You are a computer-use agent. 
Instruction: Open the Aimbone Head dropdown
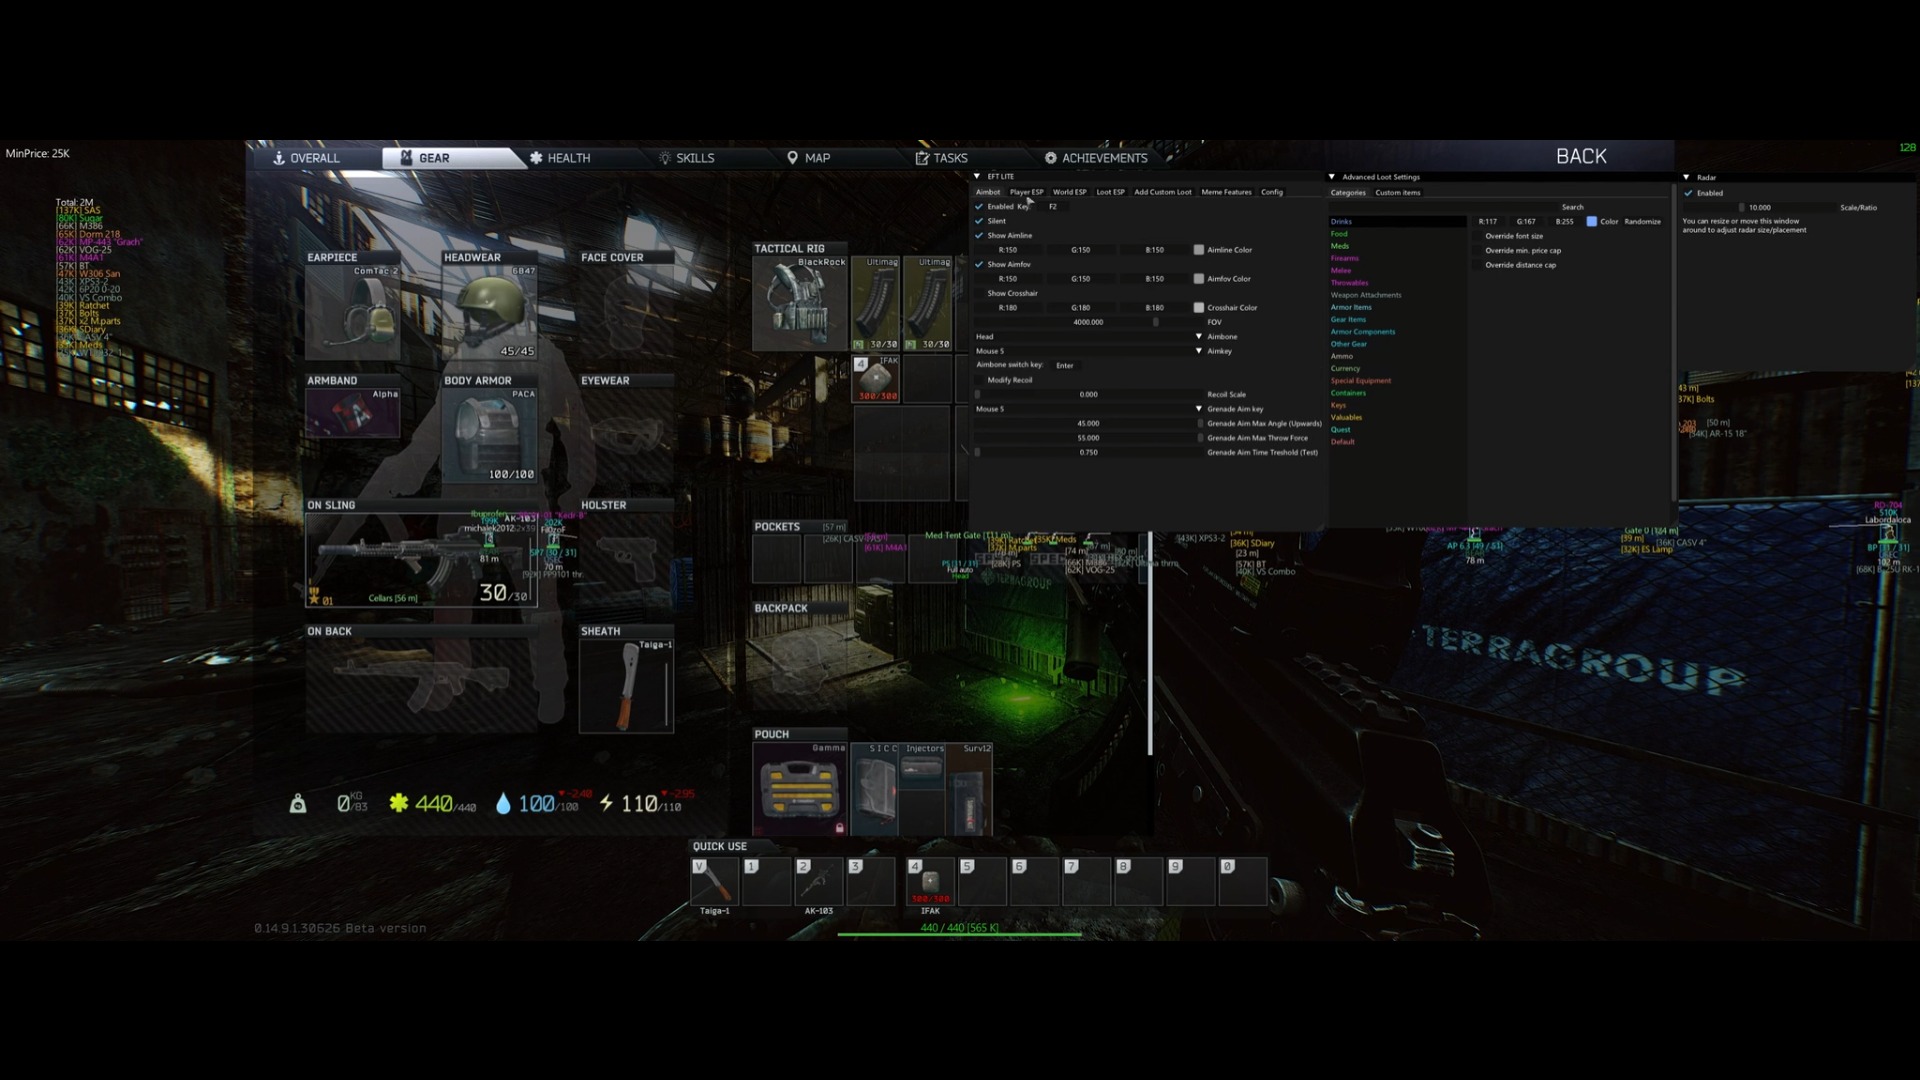point(1198,337)
